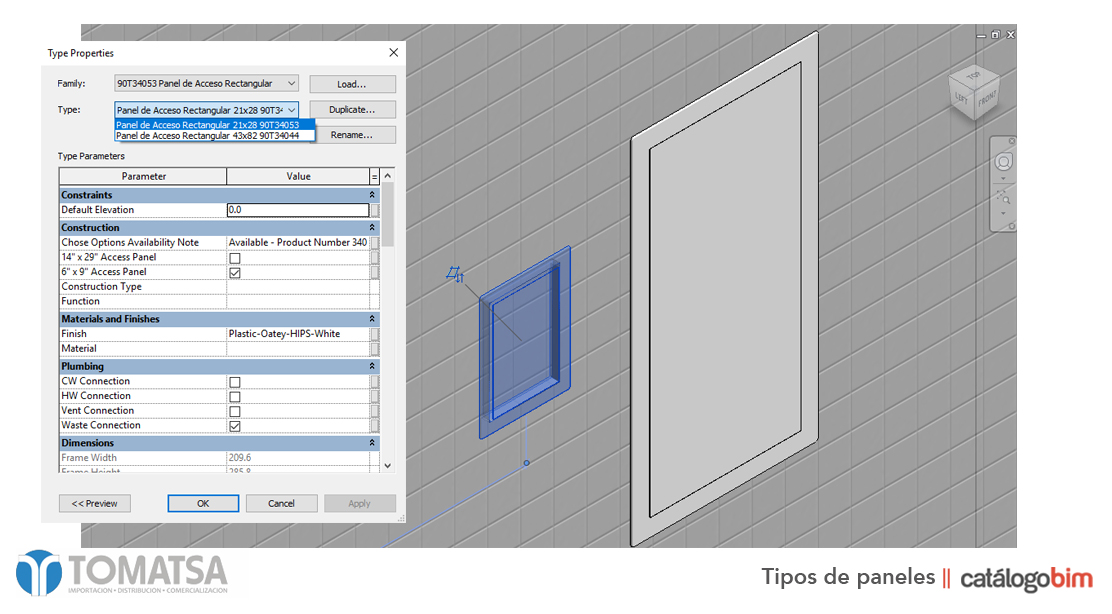Open the Family dropdown list
The image size is (1112, 614).
pyautogui.click(x=291, y=84)
